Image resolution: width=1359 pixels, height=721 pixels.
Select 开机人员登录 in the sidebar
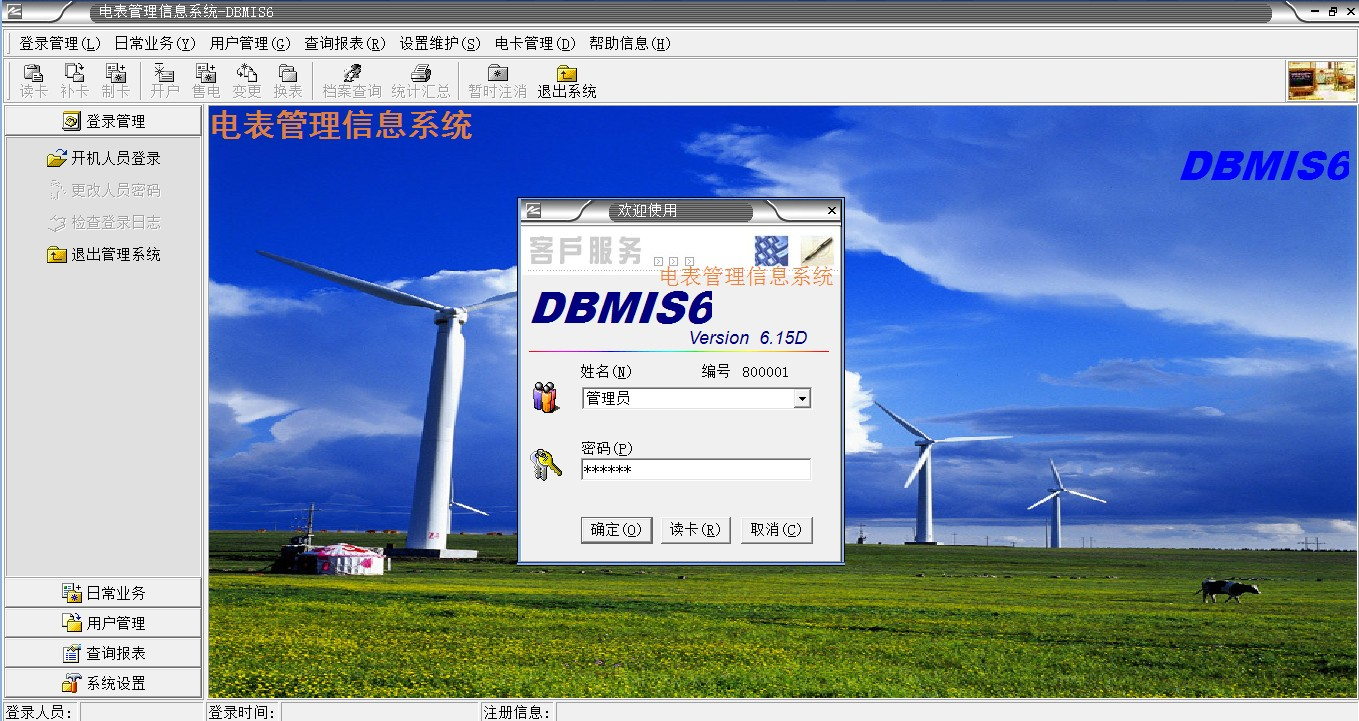pyautogui.click(x=104, y=159)
